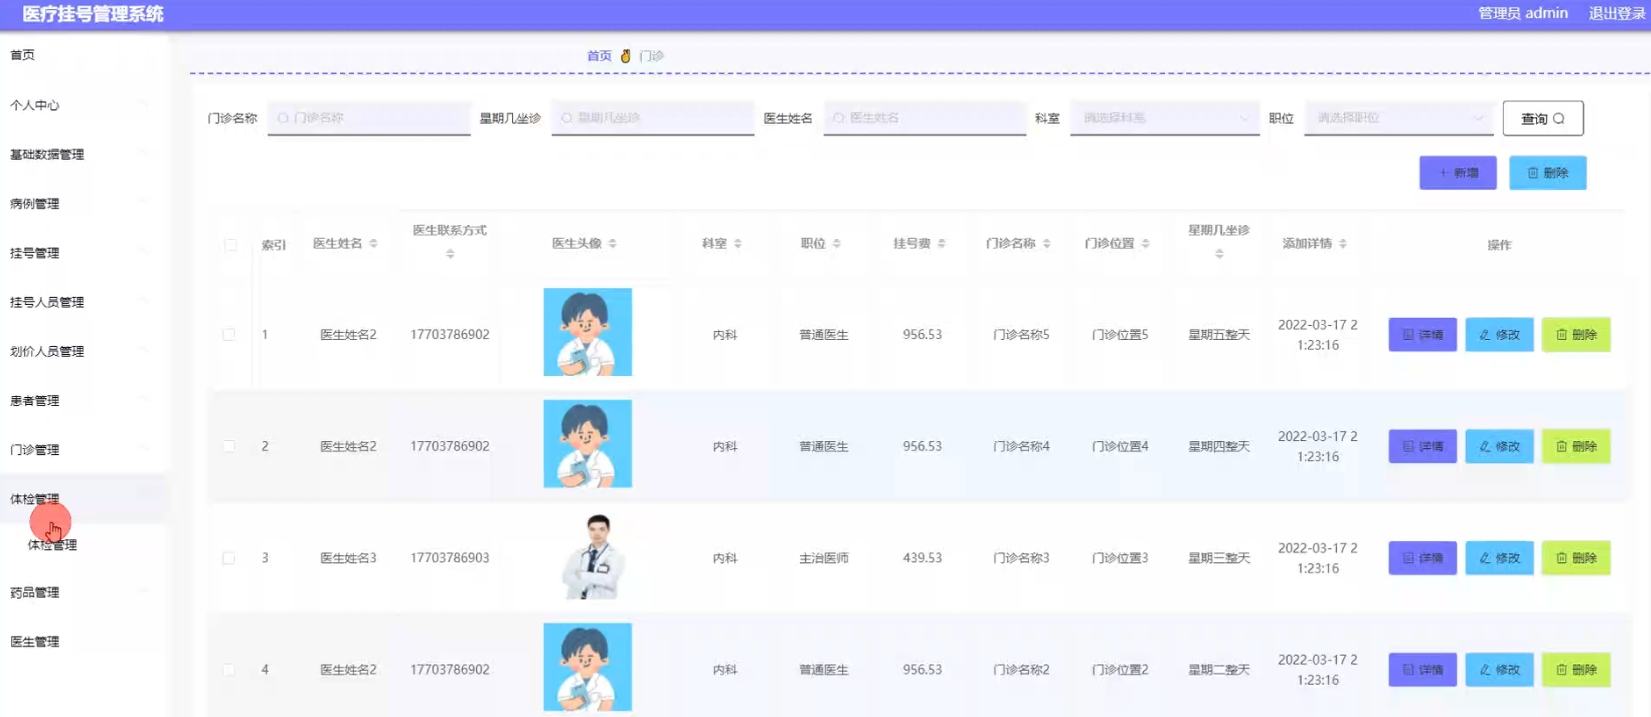Open 详情 for the 门诊名称5 row
Viewport: 1651px width, 717px height.
click(x=1422, y=335)
